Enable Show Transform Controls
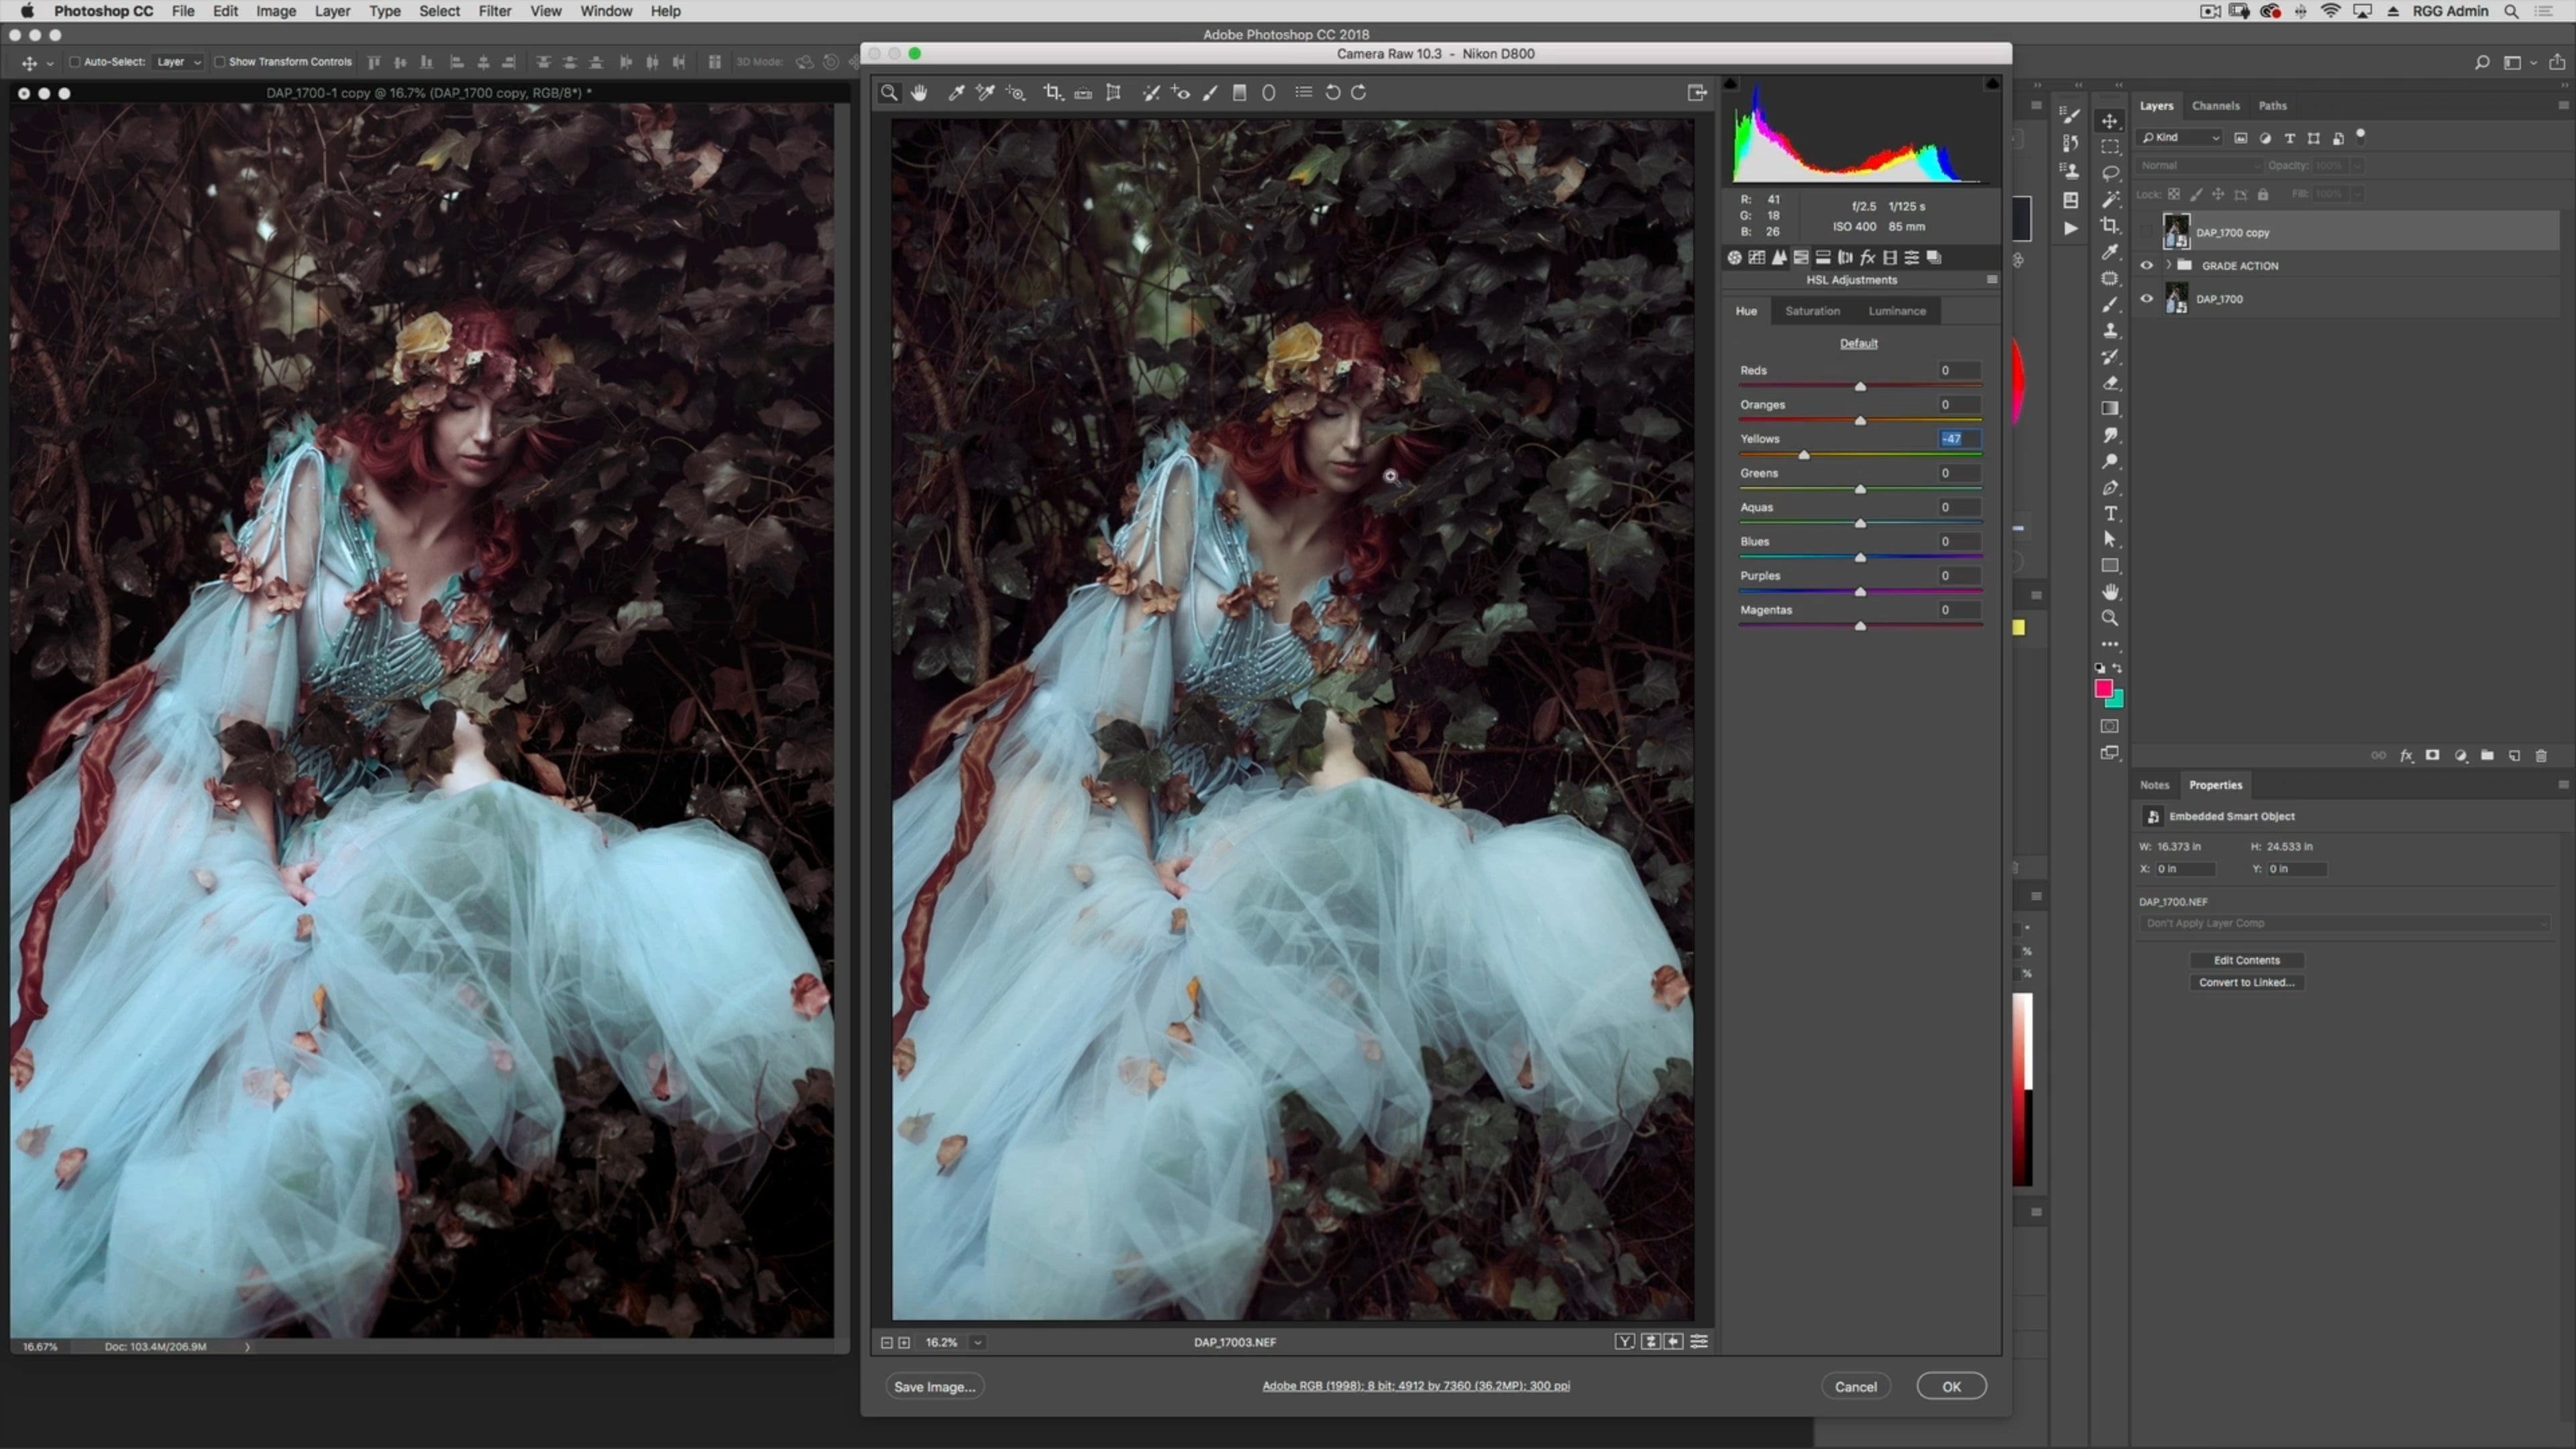The height and width of the screenshot is (1449, 2576). [x=221, y=61]
